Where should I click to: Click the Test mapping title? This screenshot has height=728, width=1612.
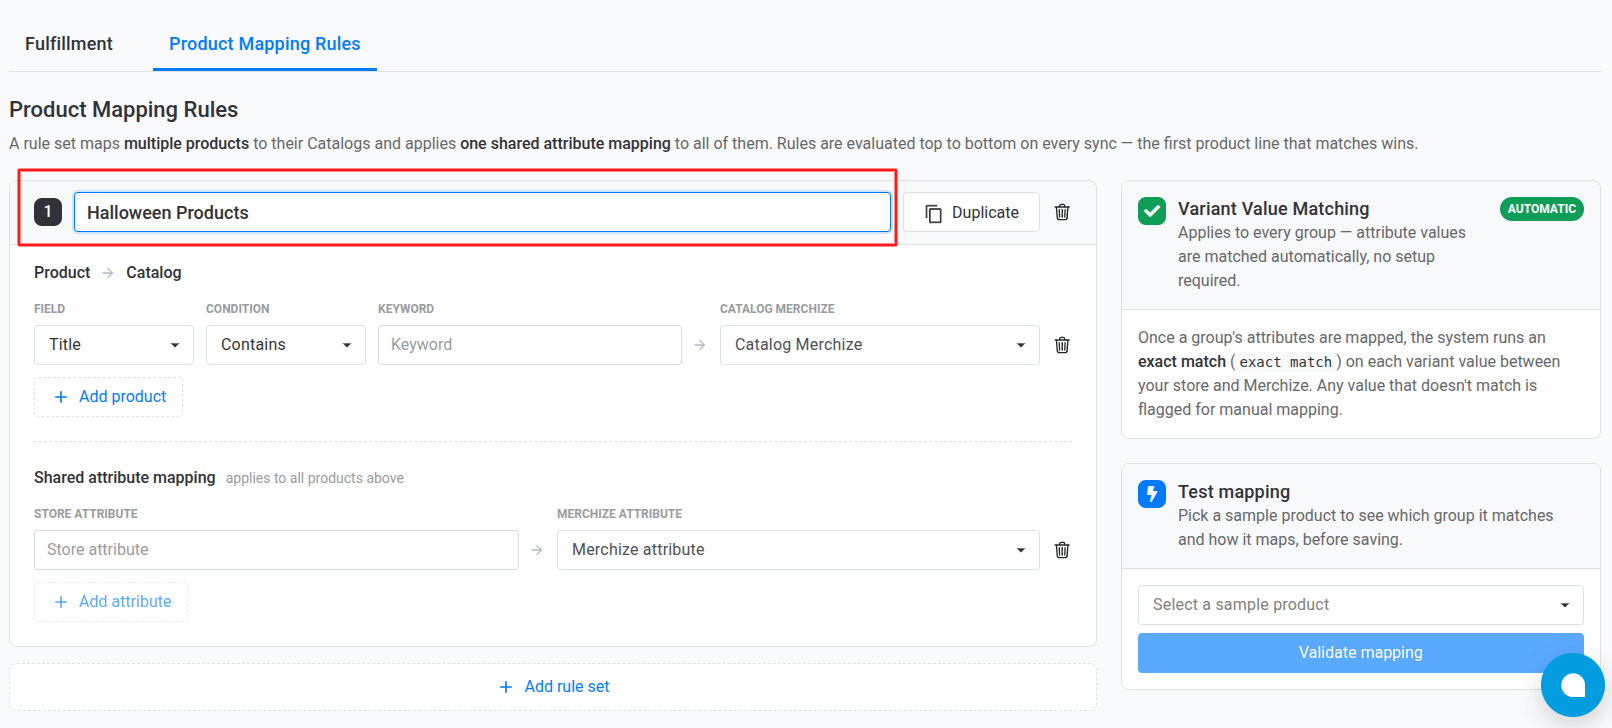click(x=1234, y=492)
